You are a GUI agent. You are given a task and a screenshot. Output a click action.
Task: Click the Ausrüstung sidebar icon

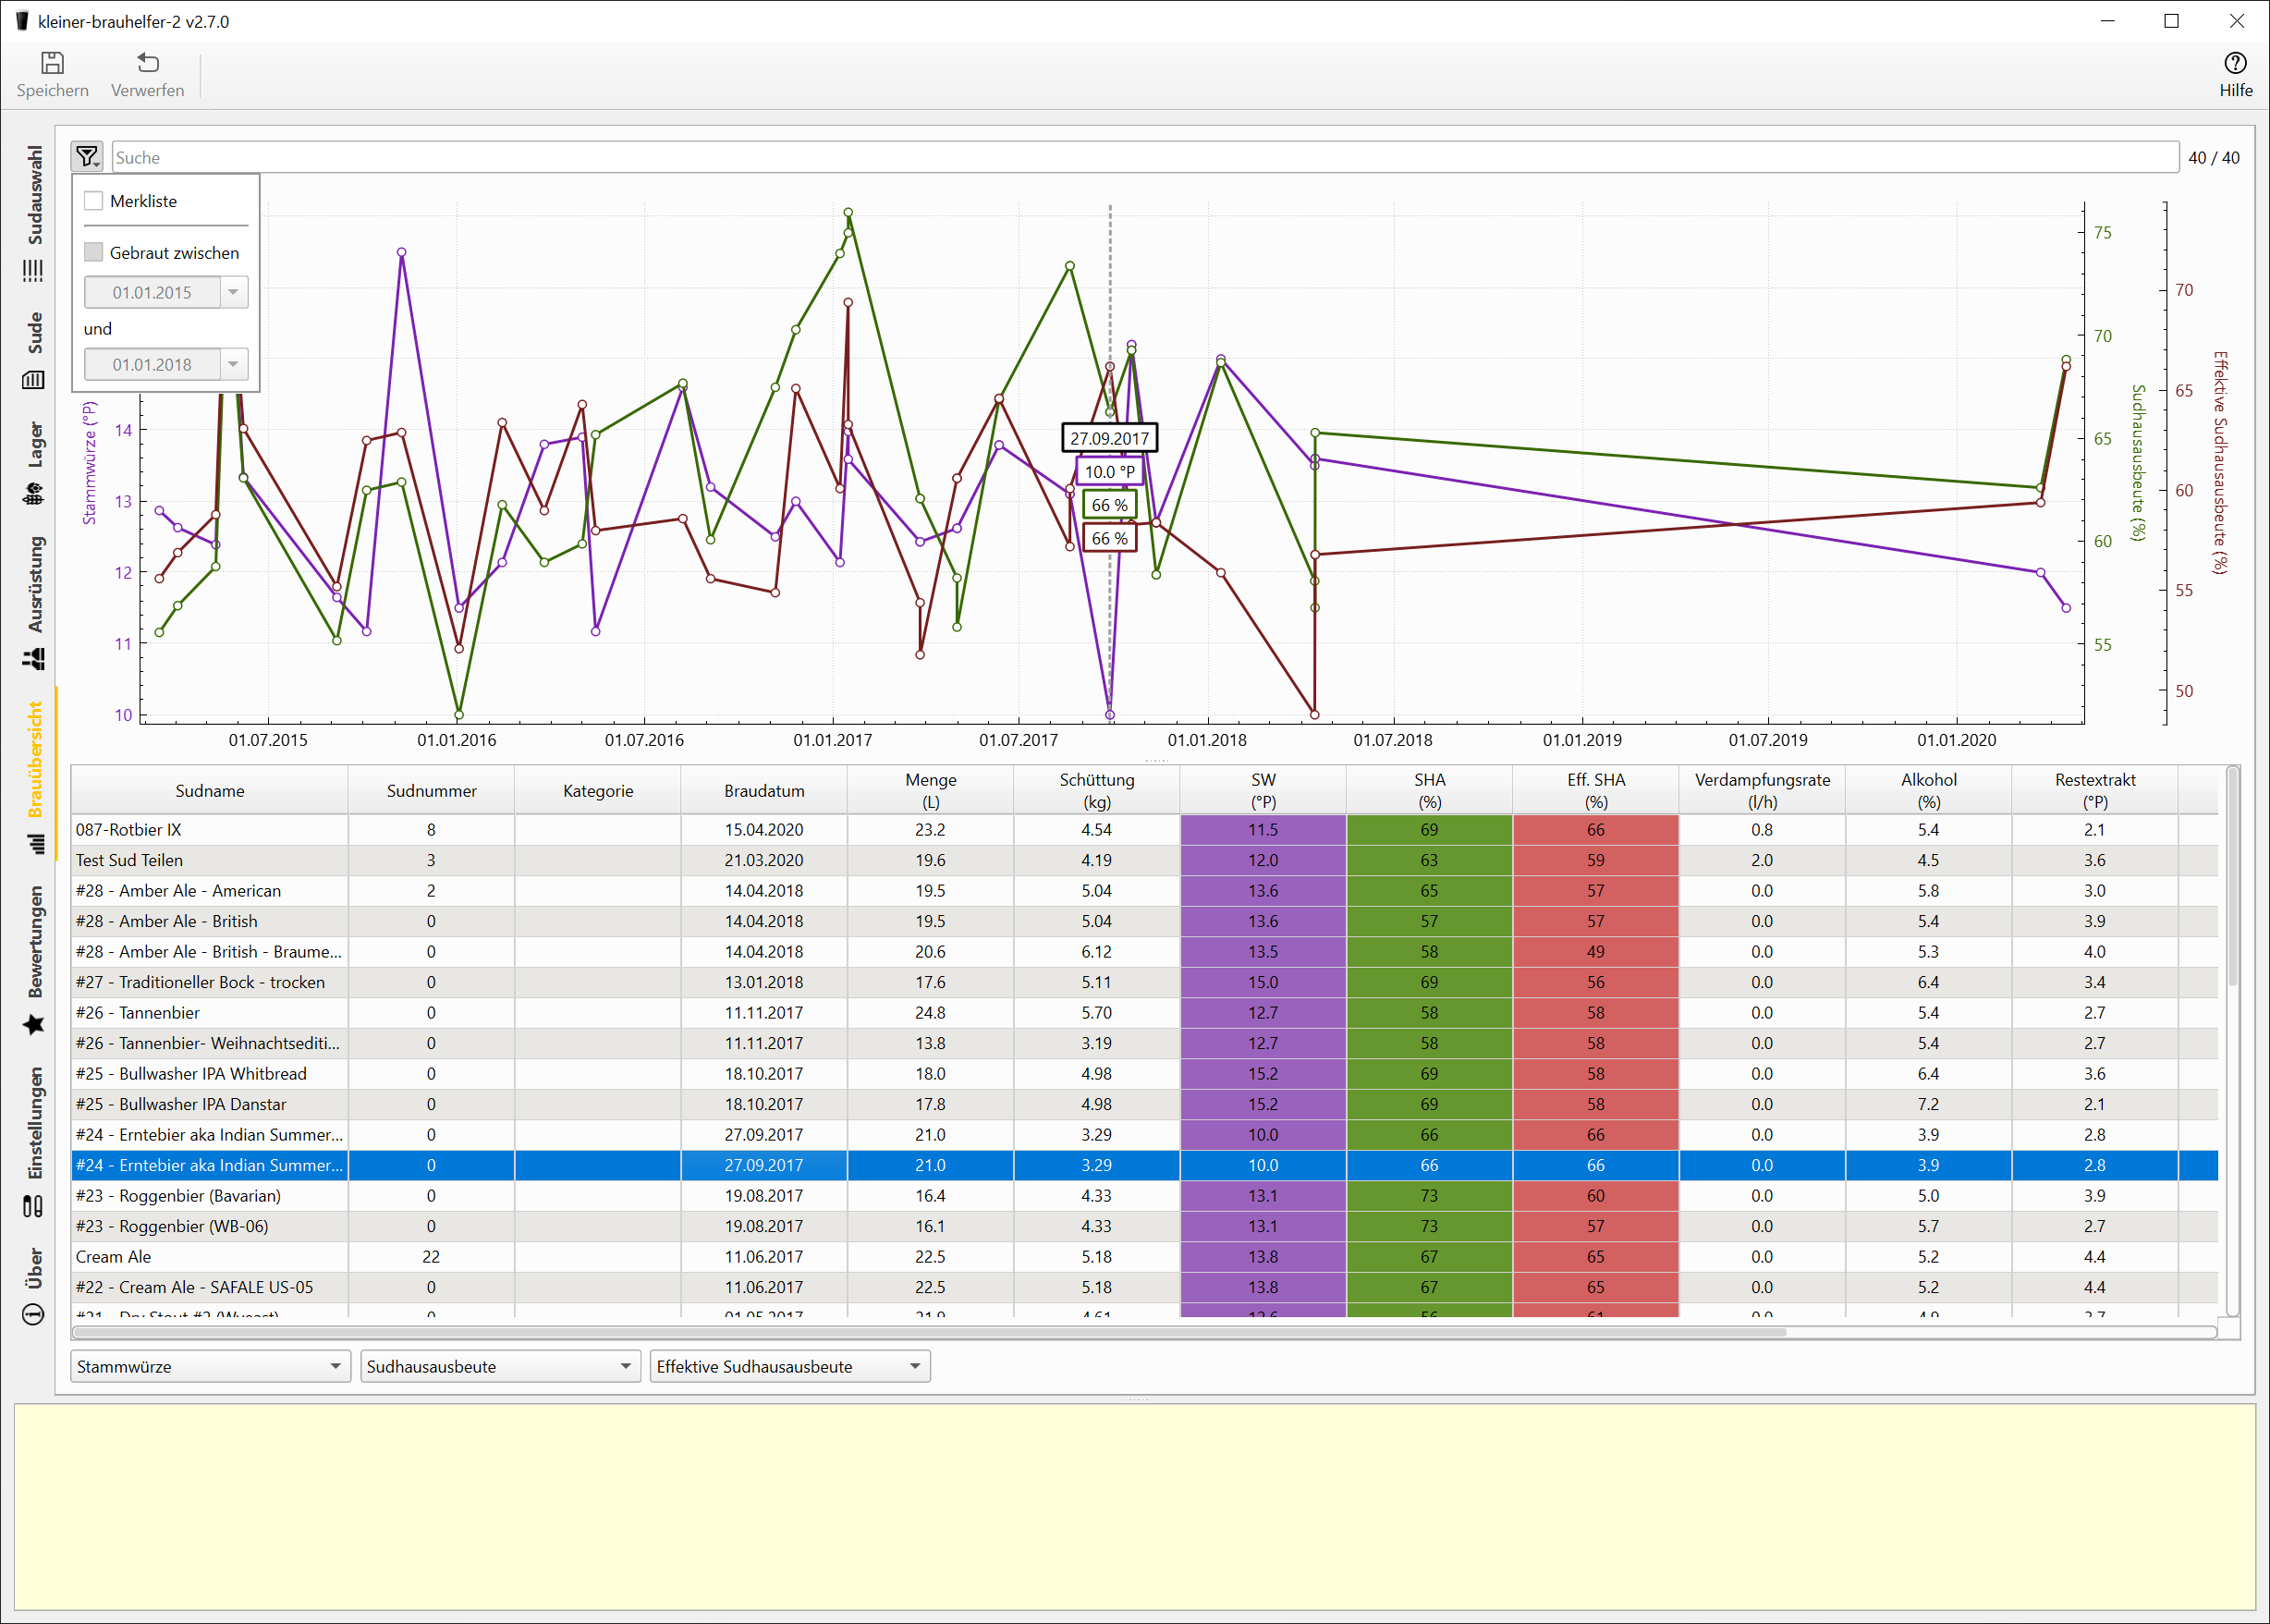[x=34, y=658]
